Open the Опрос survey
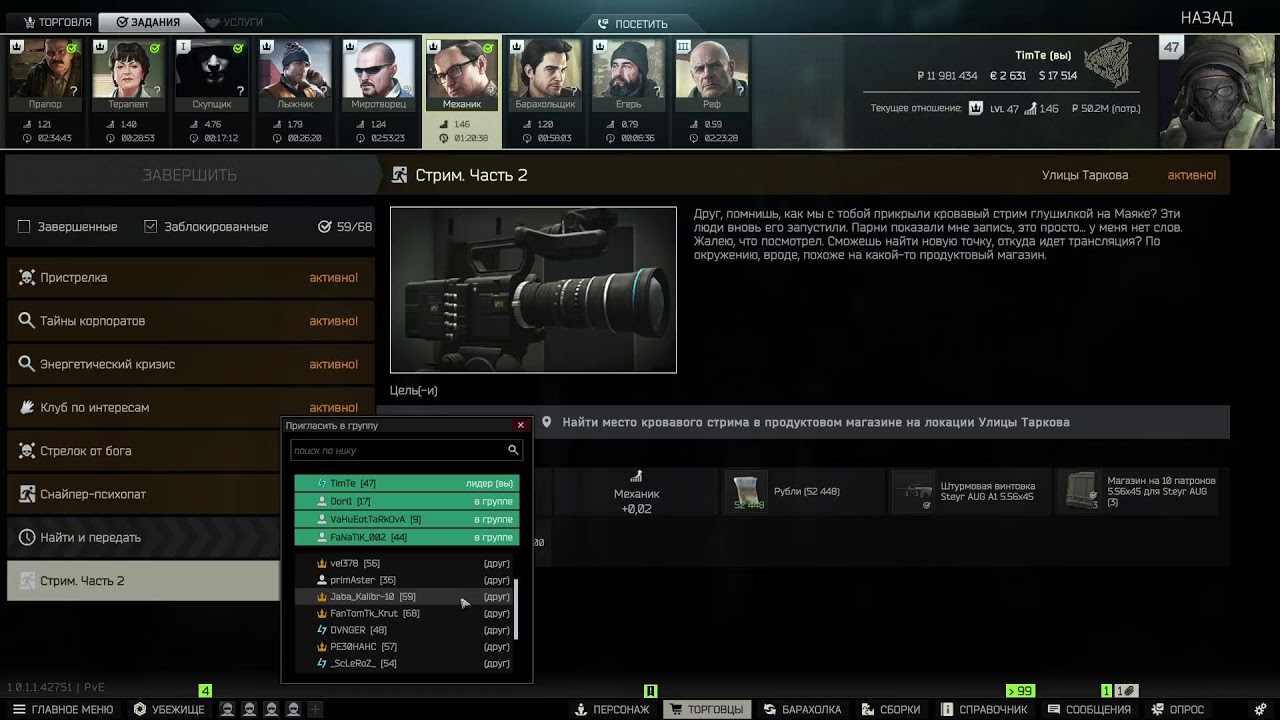This screenshot has width=1280, height=720. click(x=1177, y=709)
